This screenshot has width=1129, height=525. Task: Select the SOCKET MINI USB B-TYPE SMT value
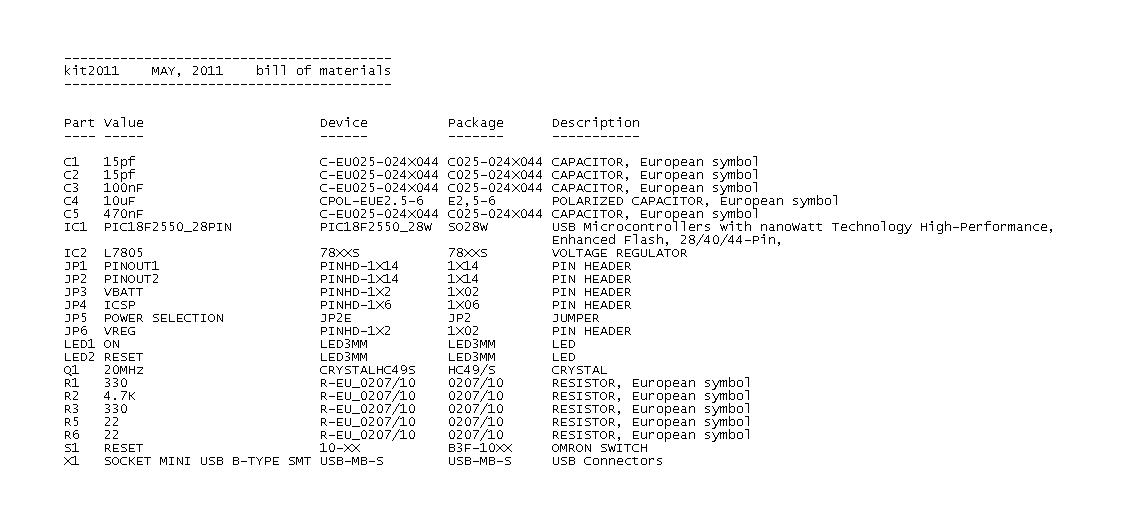click(207, 461)
